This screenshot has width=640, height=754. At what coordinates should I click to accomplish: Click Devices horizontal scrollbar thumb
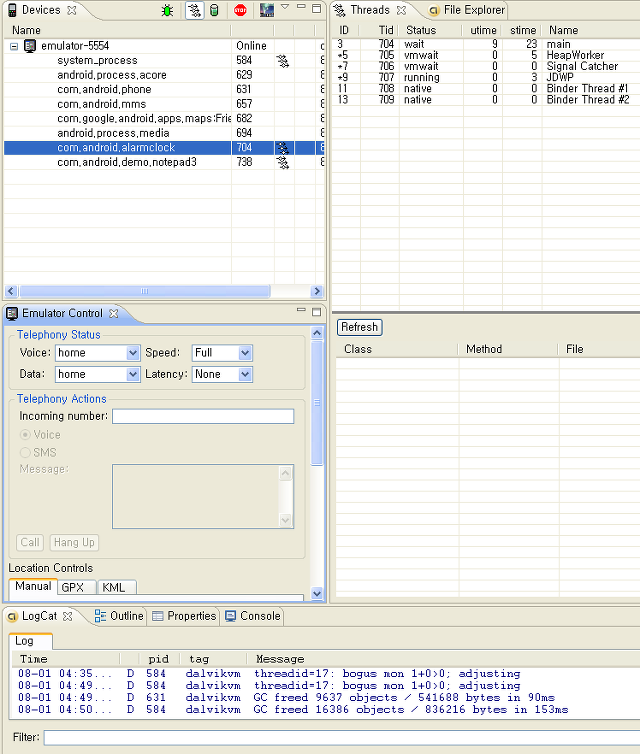pos(144,291)
